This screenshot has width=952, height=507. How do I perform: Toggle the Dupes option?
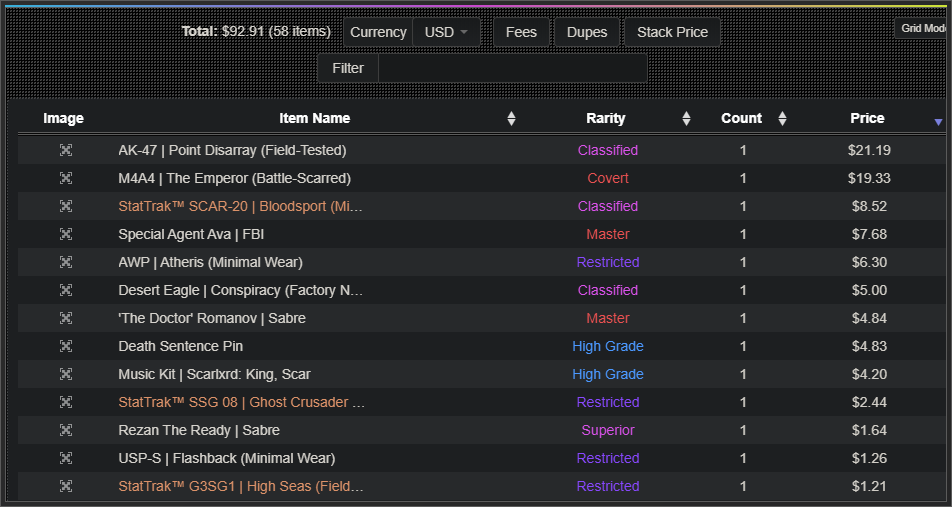[x=587, y=32]
